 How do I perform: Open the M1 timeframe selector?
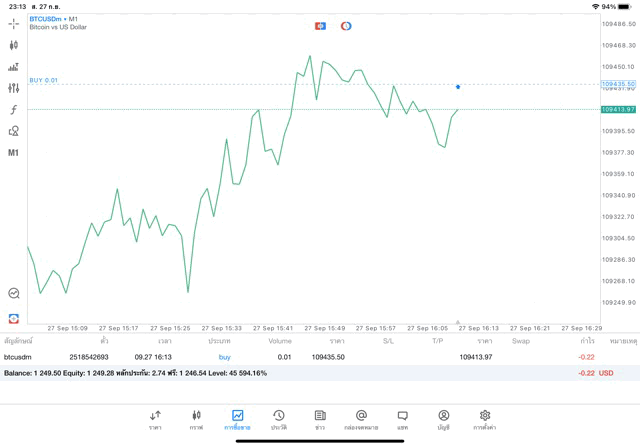coord(14,153)
